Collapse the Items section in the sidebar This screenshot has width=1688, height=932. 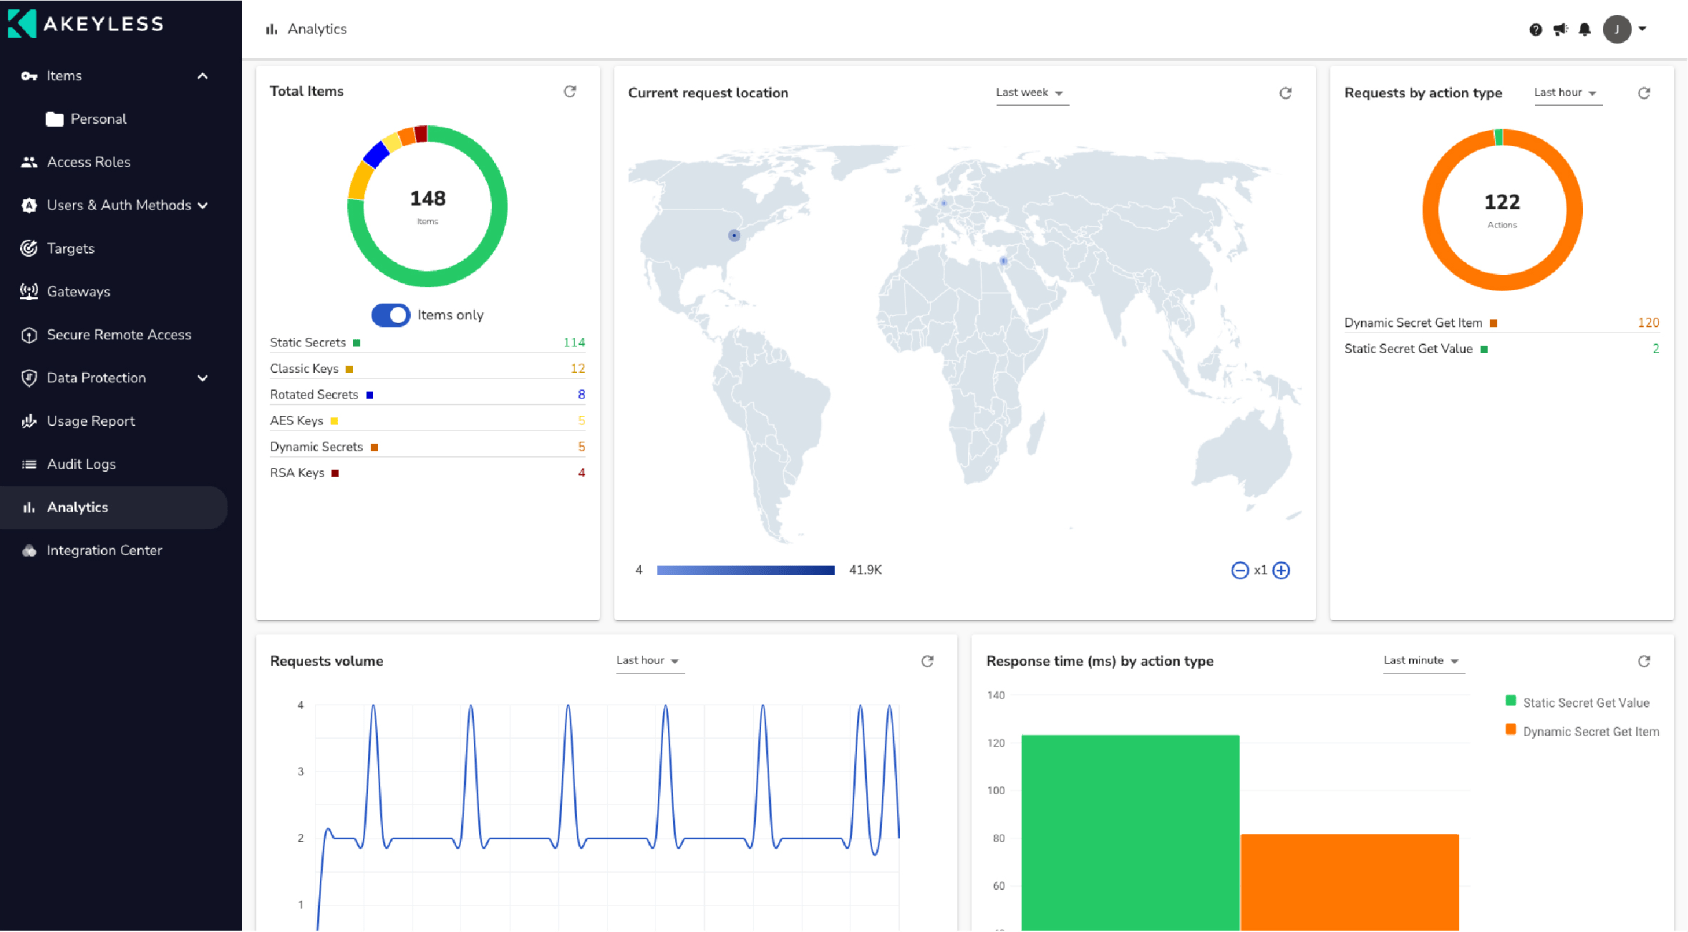(203, 75)
